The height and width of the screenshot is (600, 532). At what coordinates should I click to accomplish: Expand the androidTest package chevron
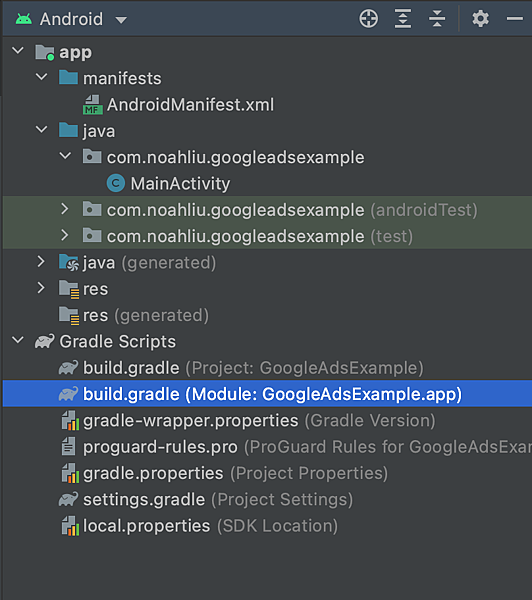[x=65, y=209]
